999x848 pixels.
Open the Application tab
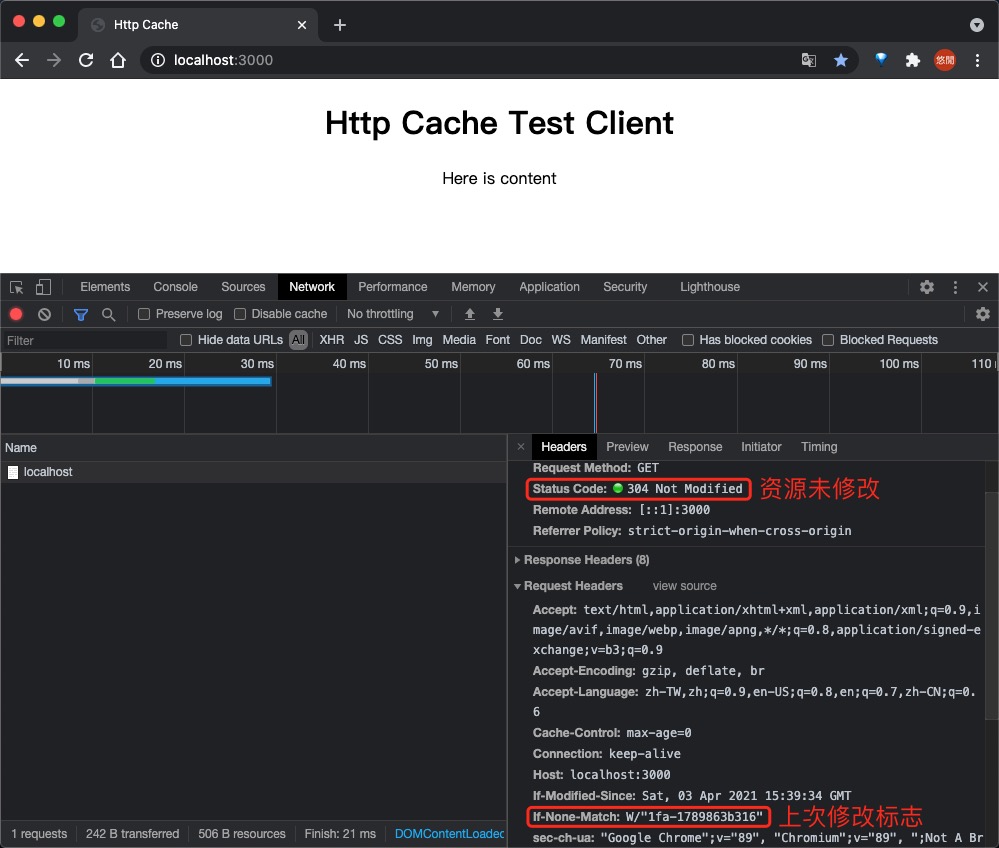coord(549,287)
